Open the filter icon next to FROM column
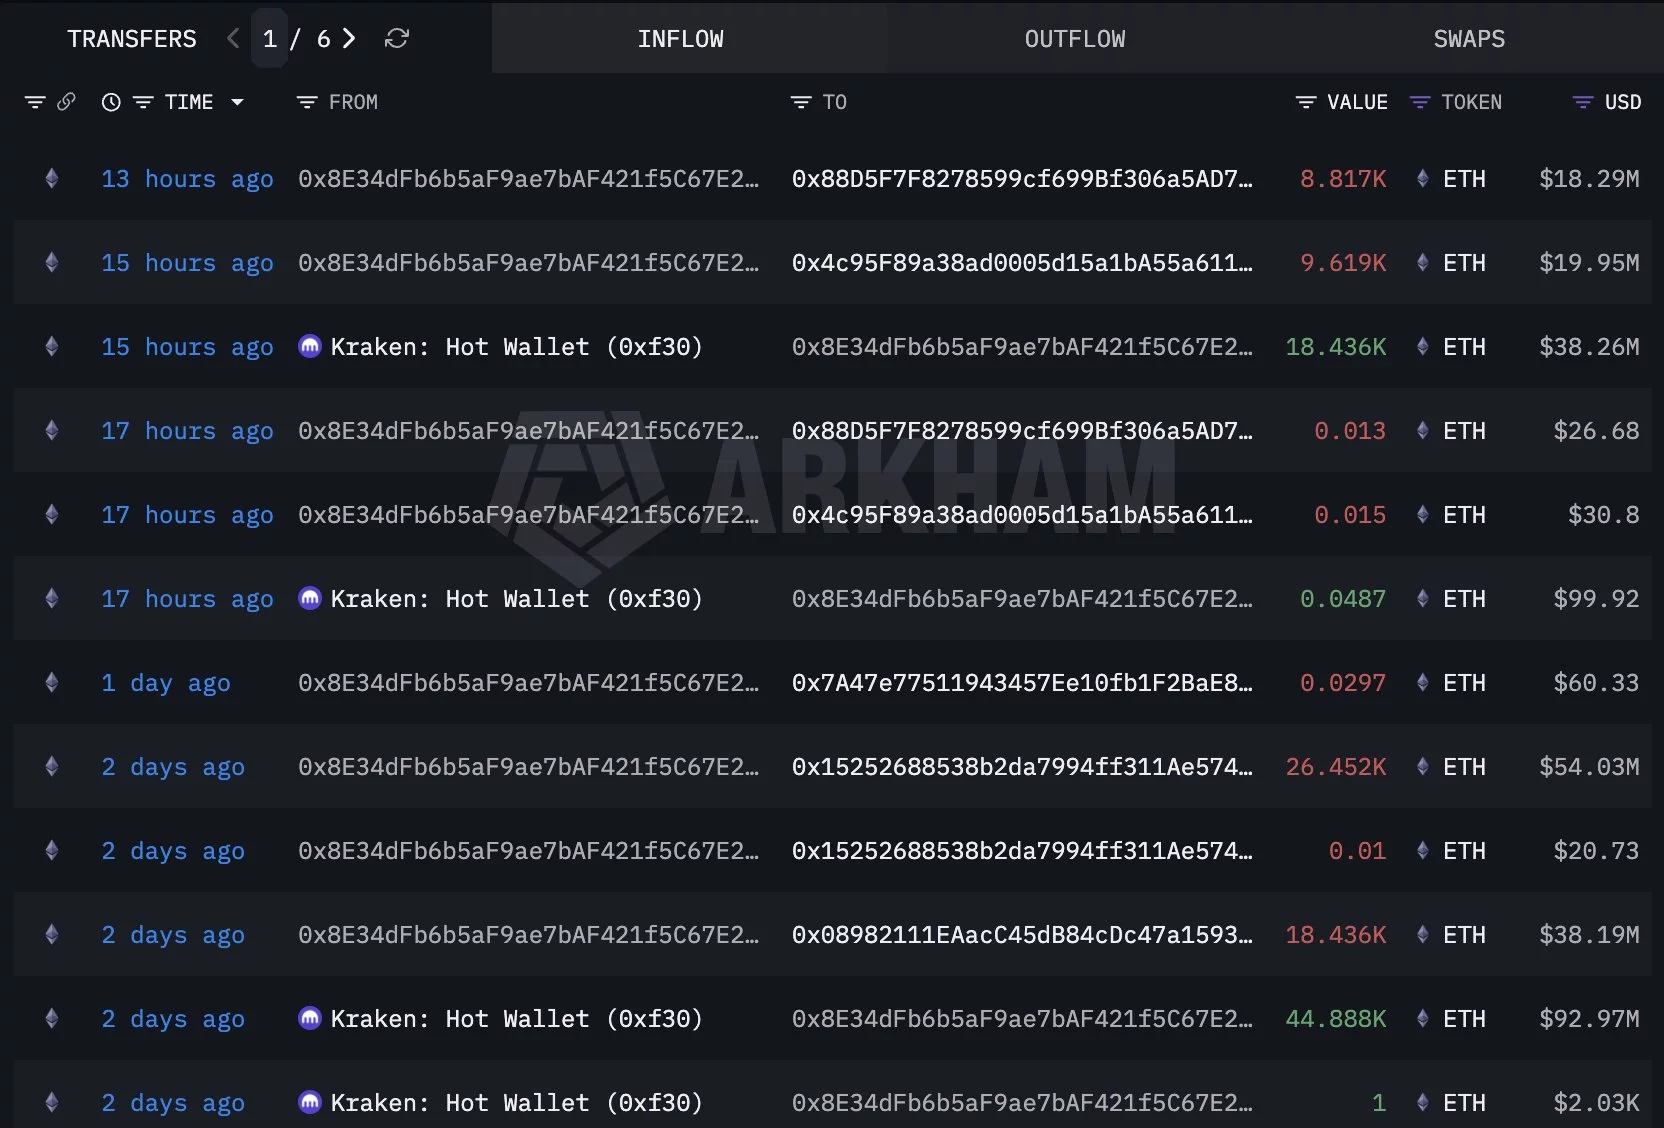Viewport: 1664px width, 1128px height. pos(305,101)
